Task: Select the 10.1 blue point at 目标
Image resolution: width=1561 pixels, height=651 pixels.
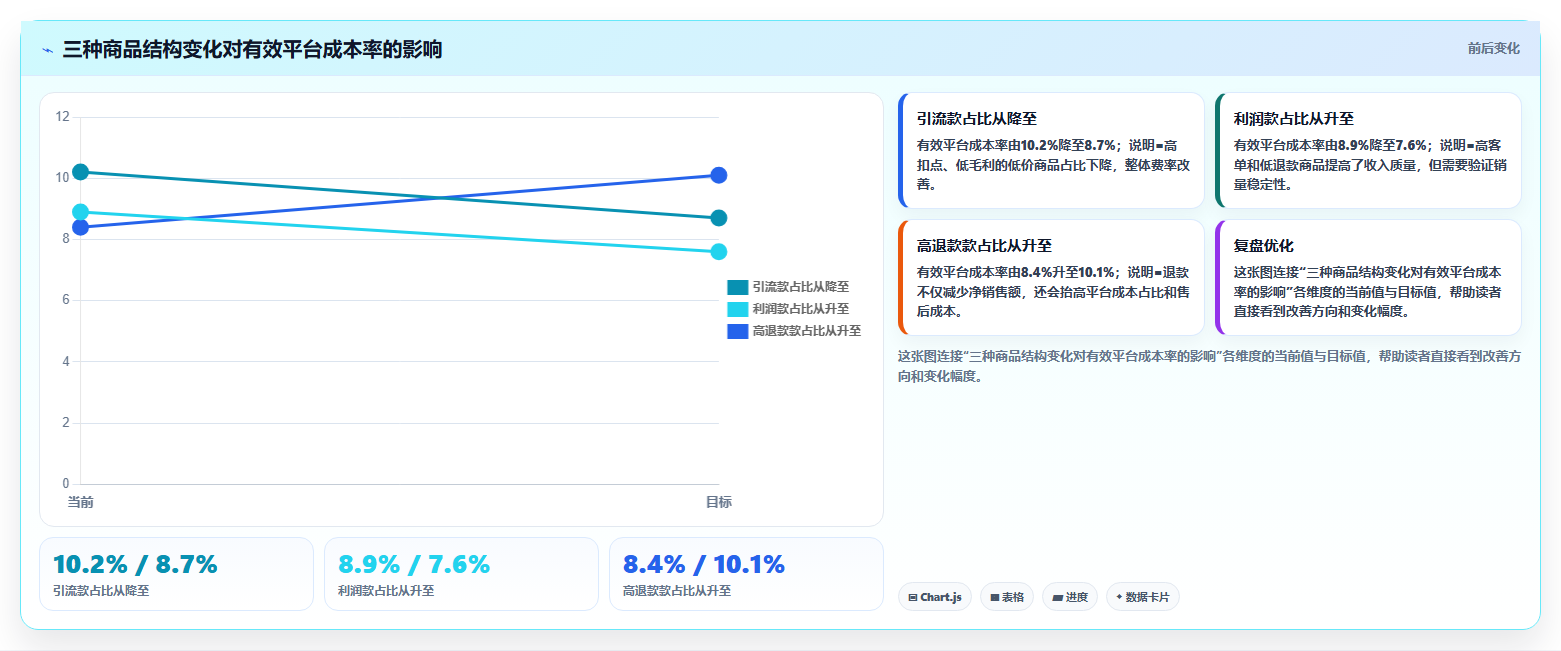Action: click(718, 175)
